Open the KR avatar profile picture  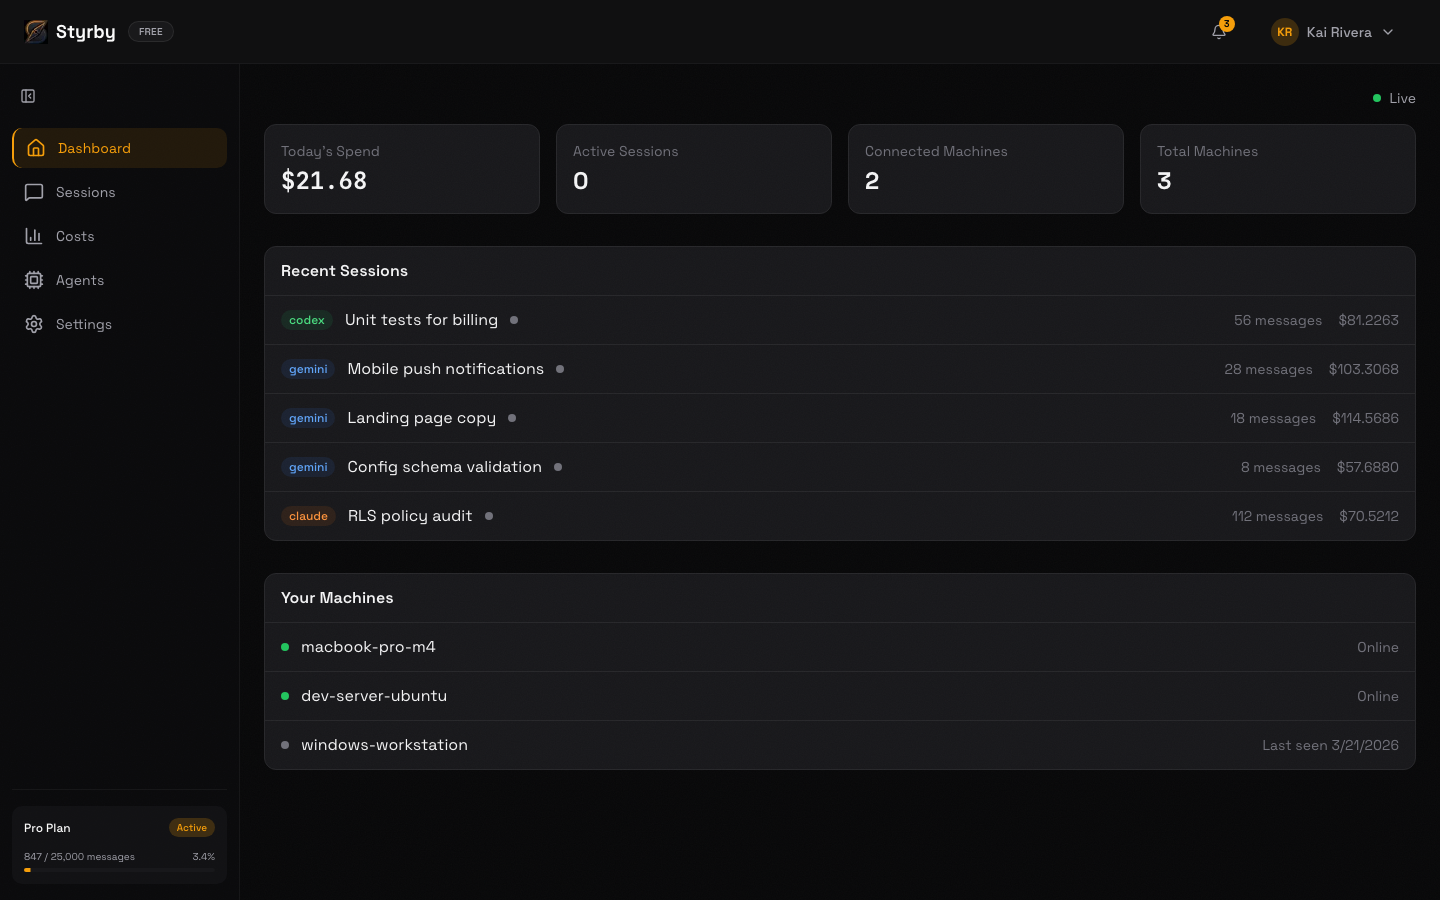point(1284,32)
